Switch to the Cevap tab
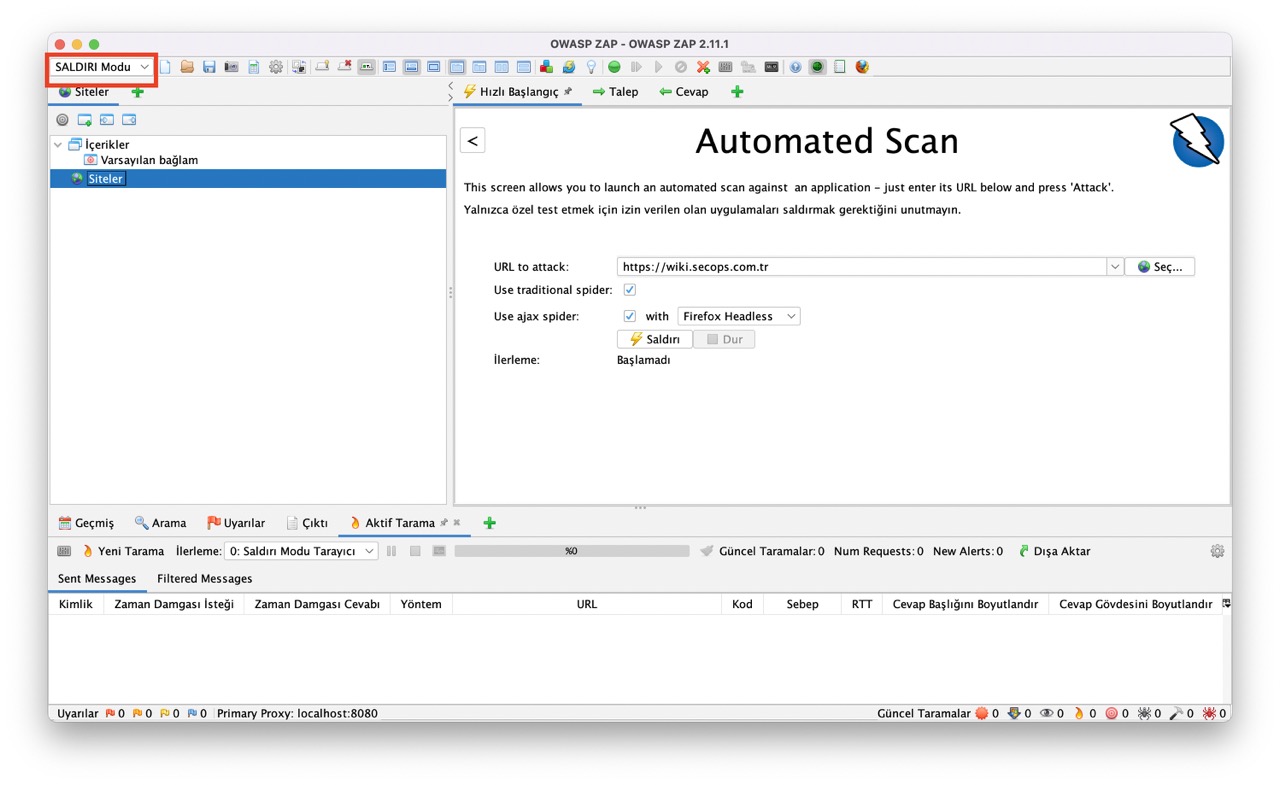Image resolution: width=1280 pixels, height=785 pixels. coord(684,92)
